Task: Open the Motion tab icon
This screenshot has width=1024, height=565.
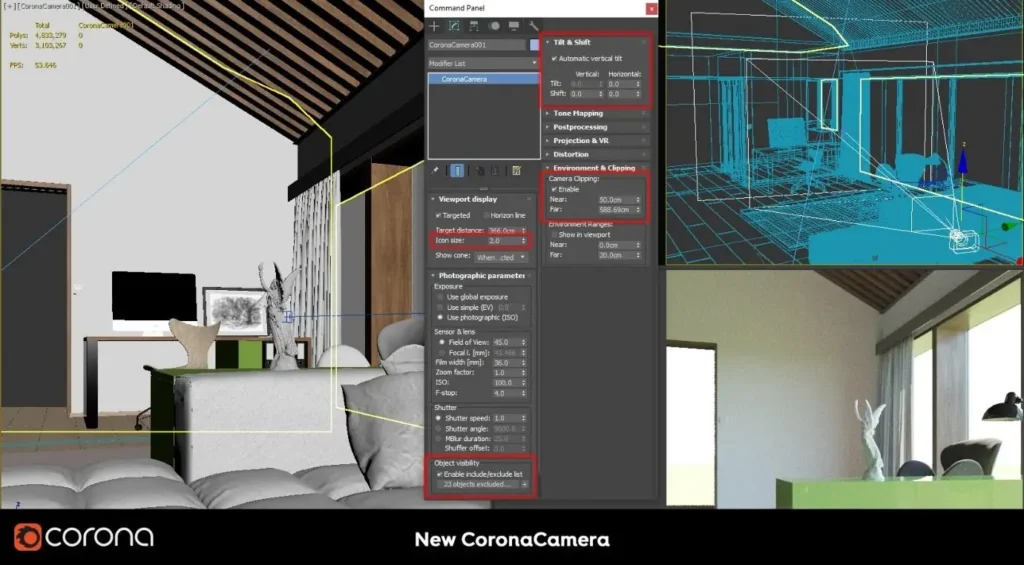Action: pyautogui.click(x=494, y=26)
